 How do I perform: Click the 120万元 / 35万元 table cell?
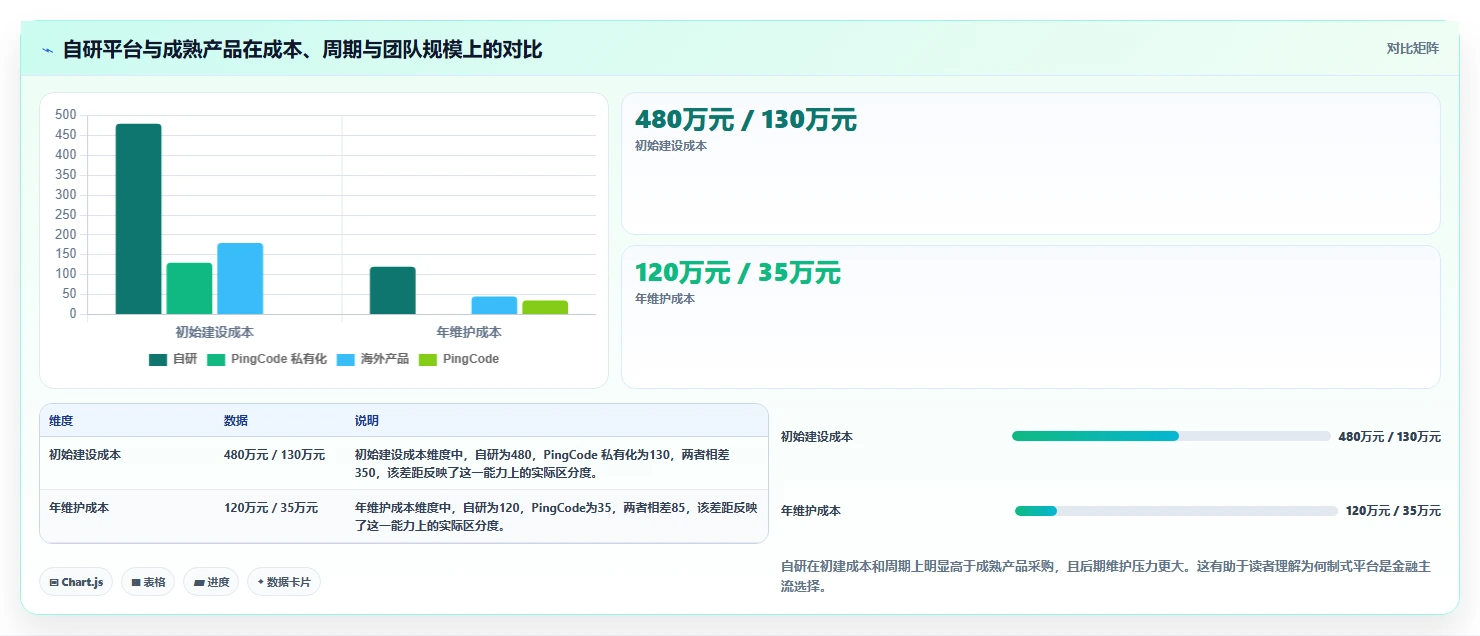pos(271,508)
